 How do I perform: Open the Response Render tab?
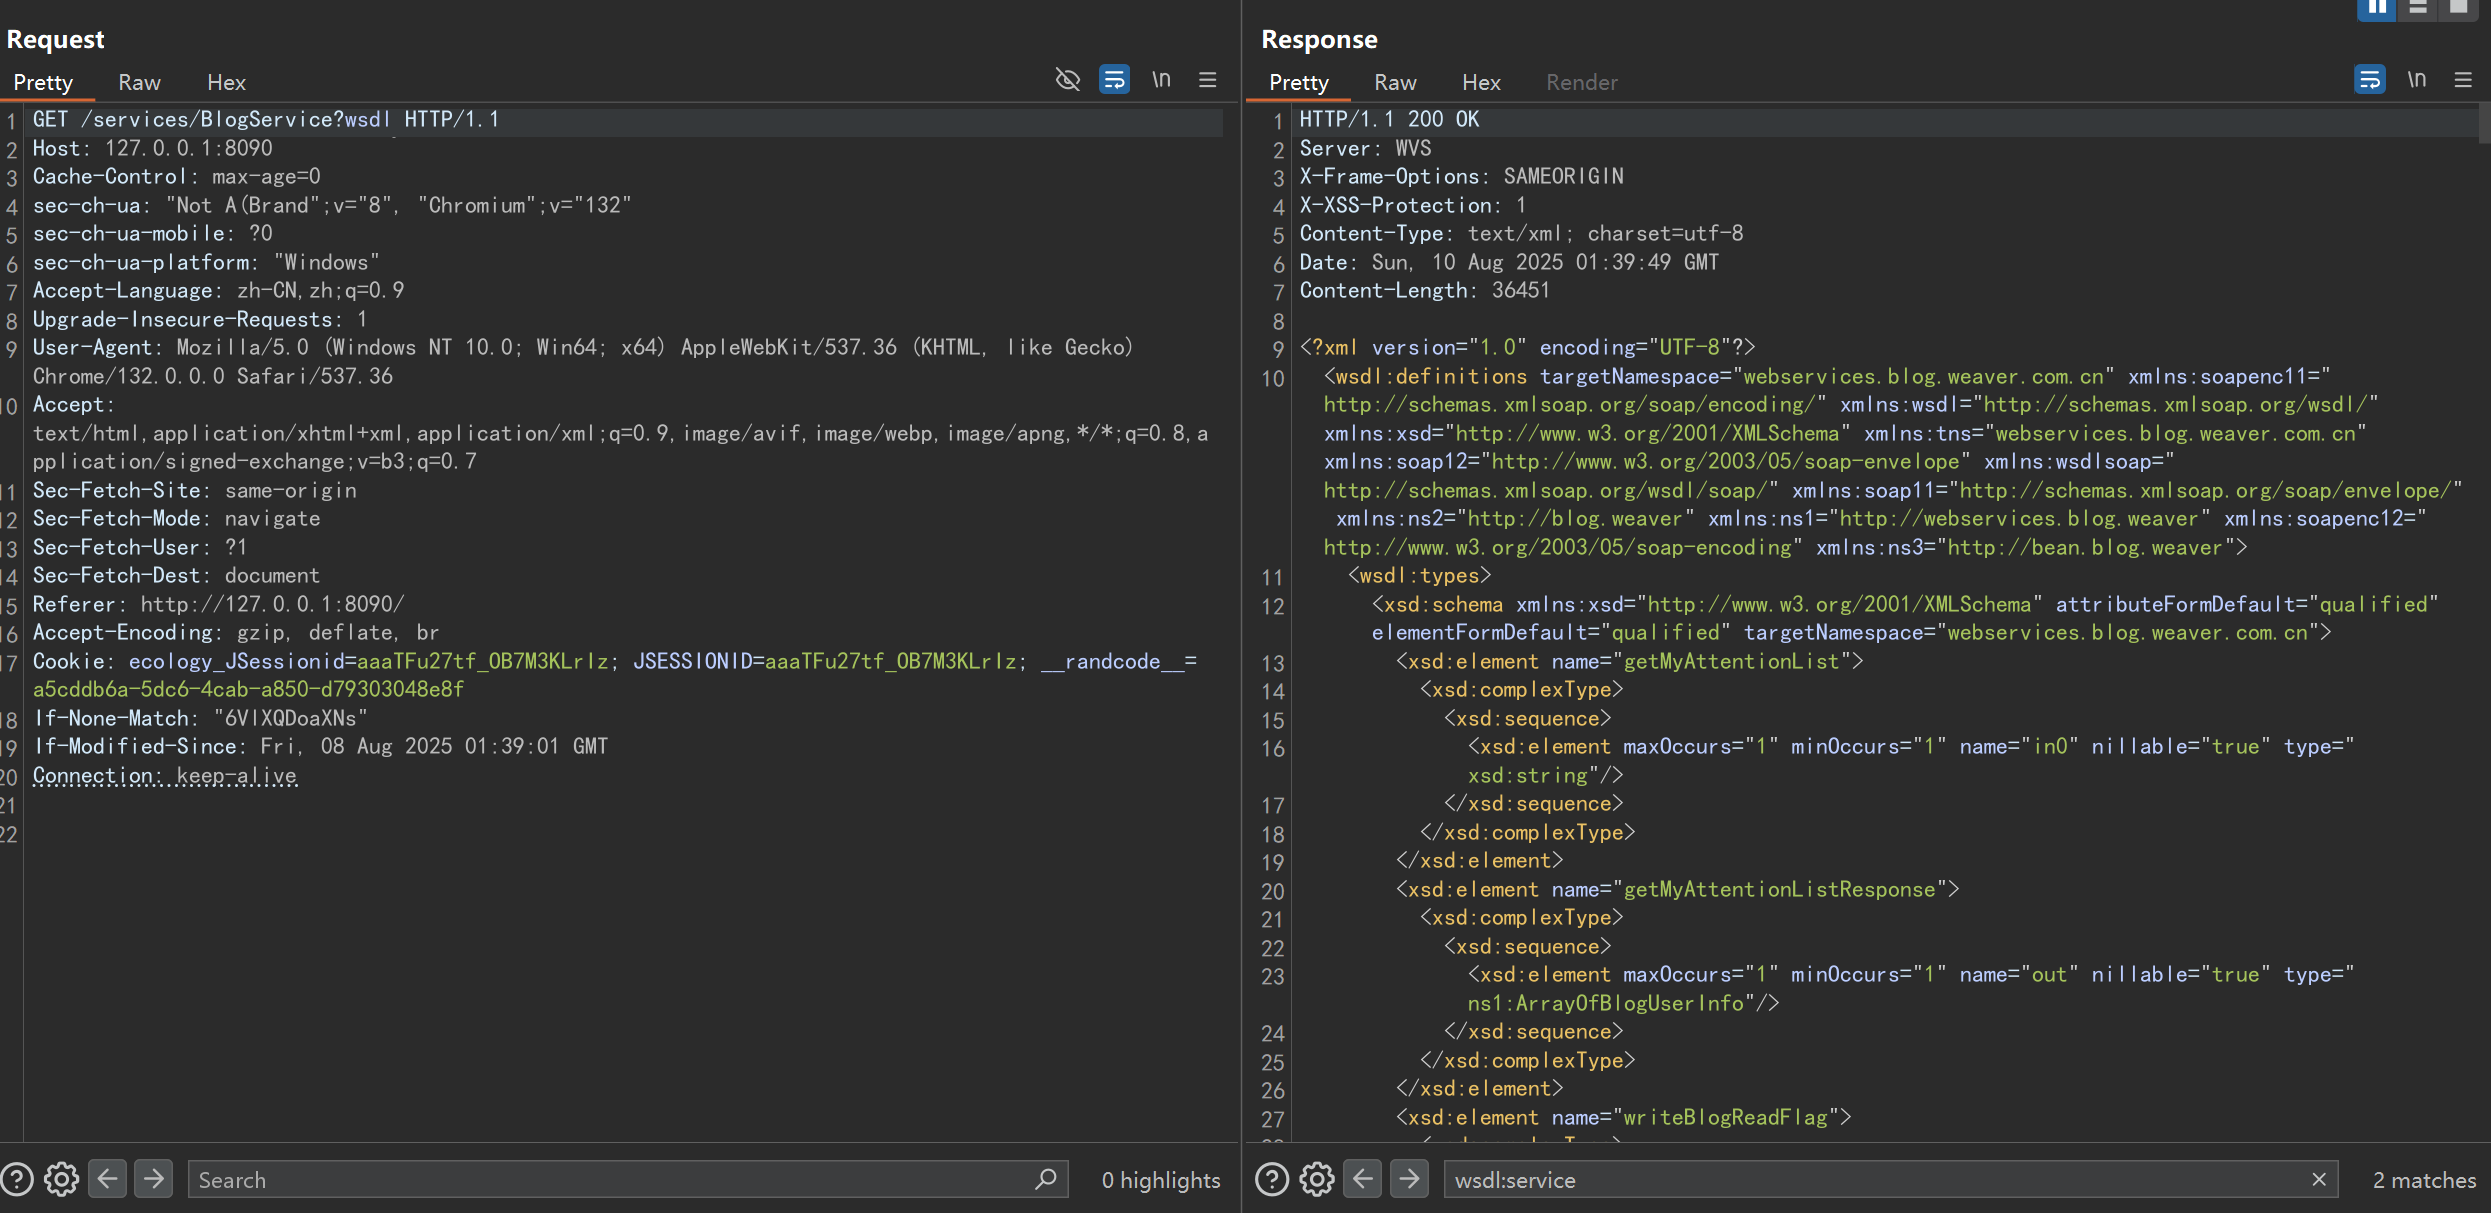[x=1581, y=82]
